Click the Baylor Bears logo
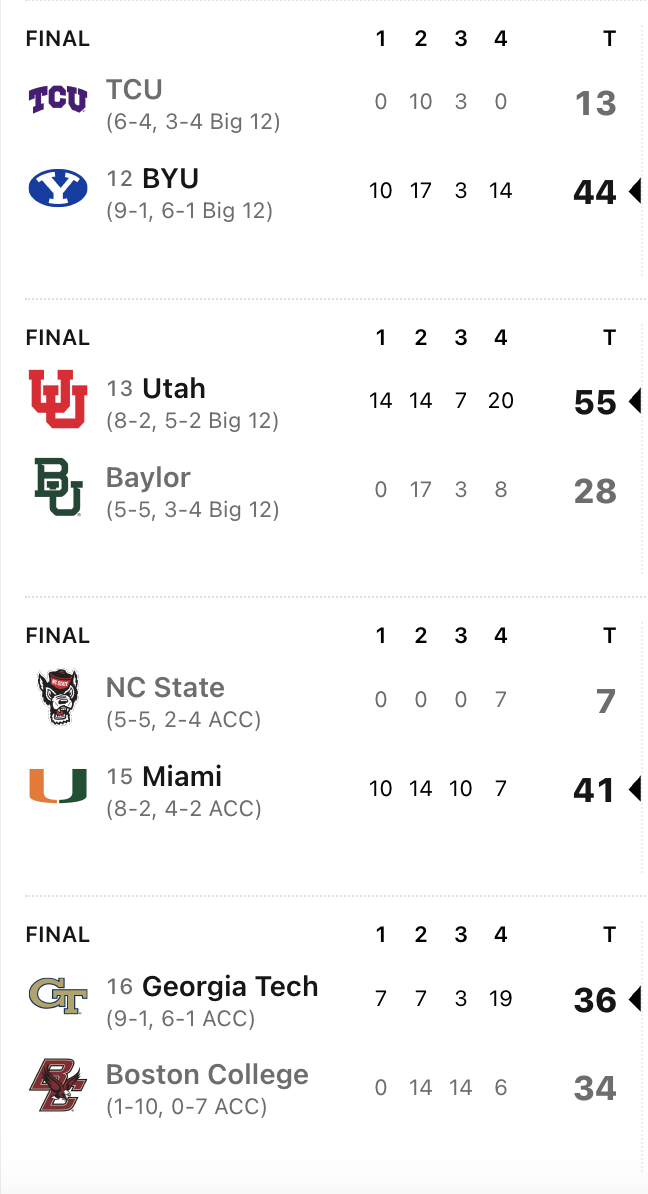Image resolution: width=648 pixels, height=1194 pixels. click(57, 488)
